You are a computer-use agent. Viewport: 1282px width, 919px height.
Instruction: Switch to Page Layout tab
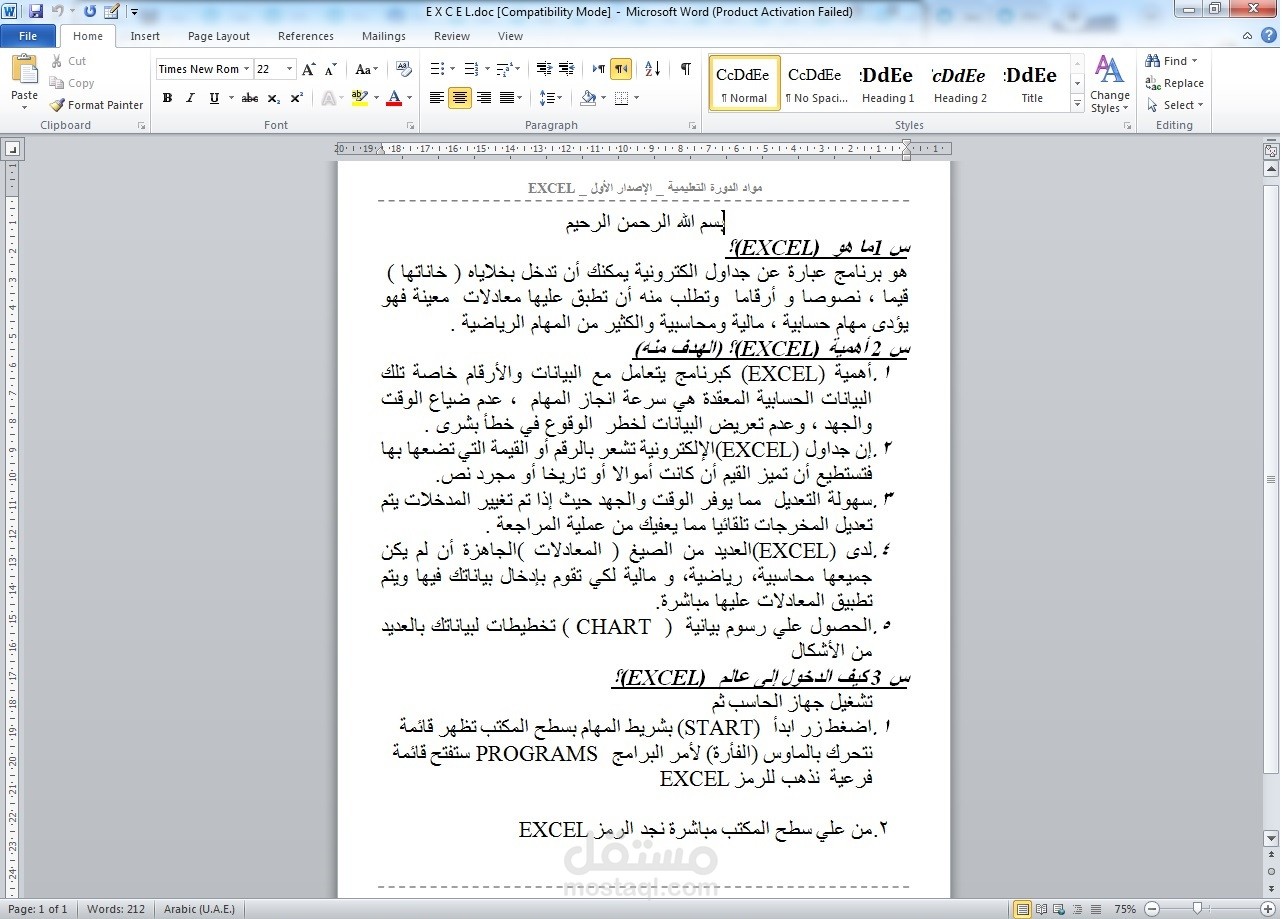[219, 36]
